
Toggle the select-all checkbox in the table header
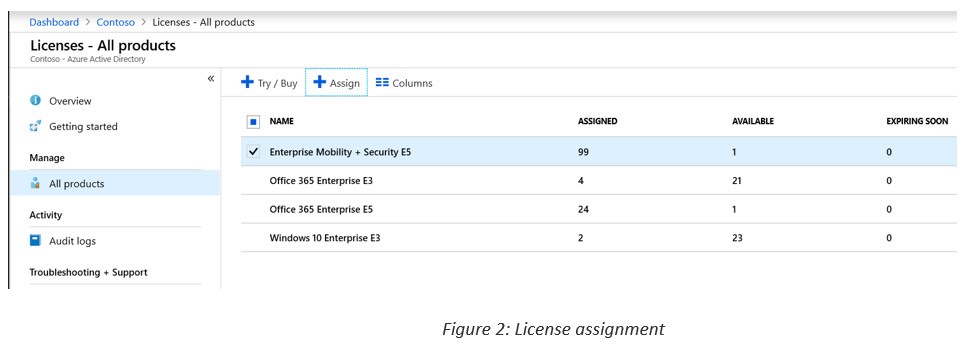click(253, 122)
